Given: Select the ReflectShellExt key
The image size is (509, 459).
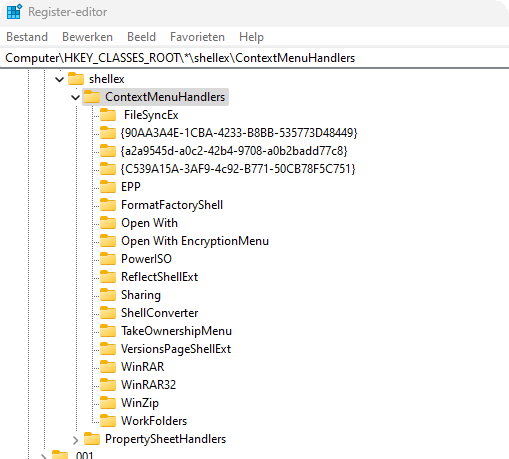Looking at the screenshot, I should (x=159, y=277).
